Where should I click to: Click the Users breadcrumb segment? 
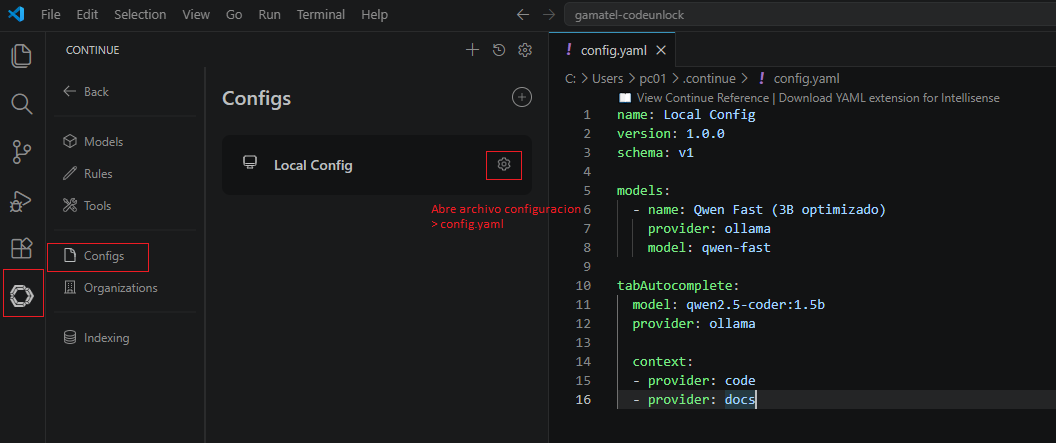(607, 78)
